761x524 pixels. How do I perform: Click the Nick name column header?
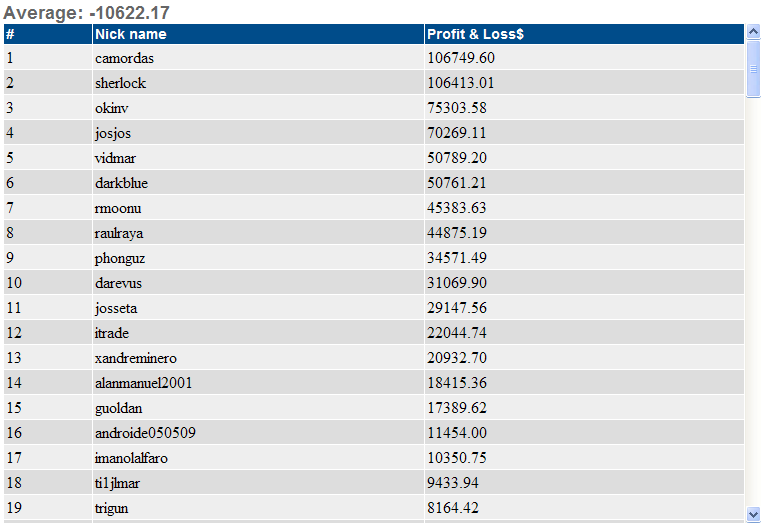point(130,34)
